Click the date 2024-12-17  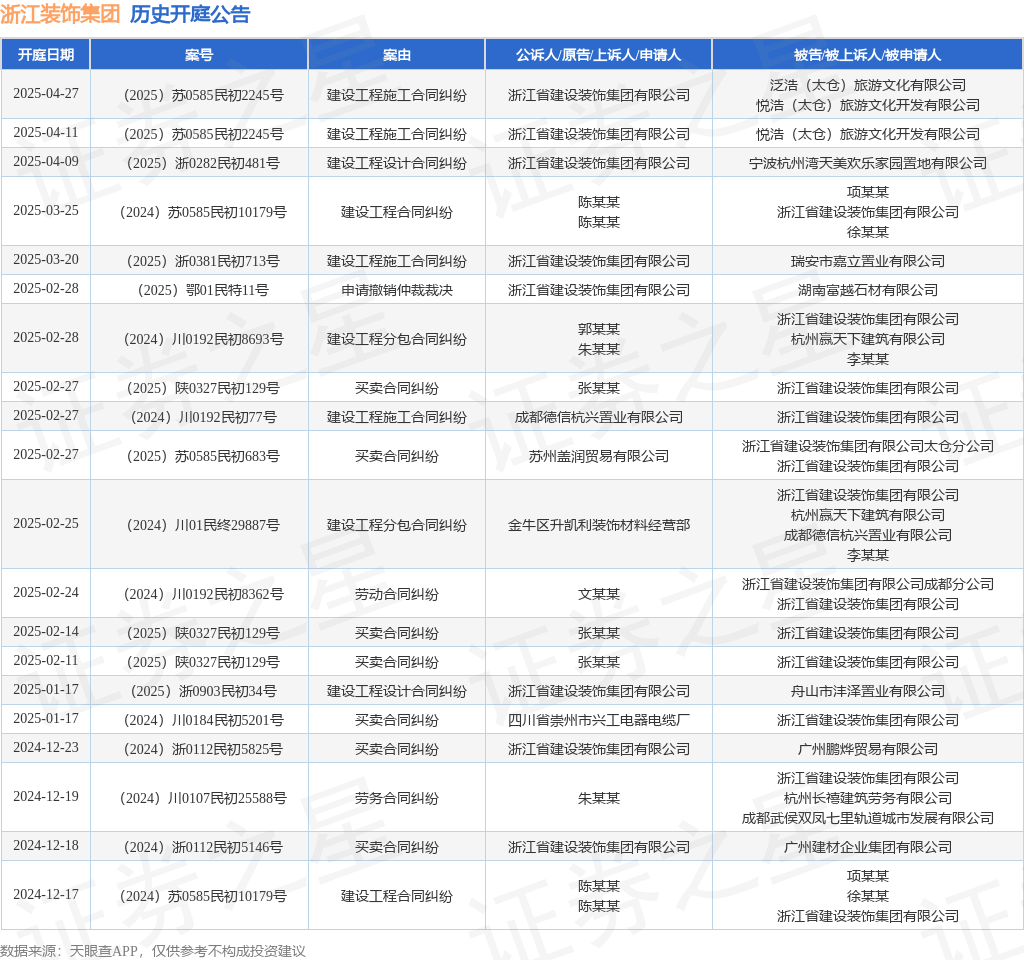point(46,895)
